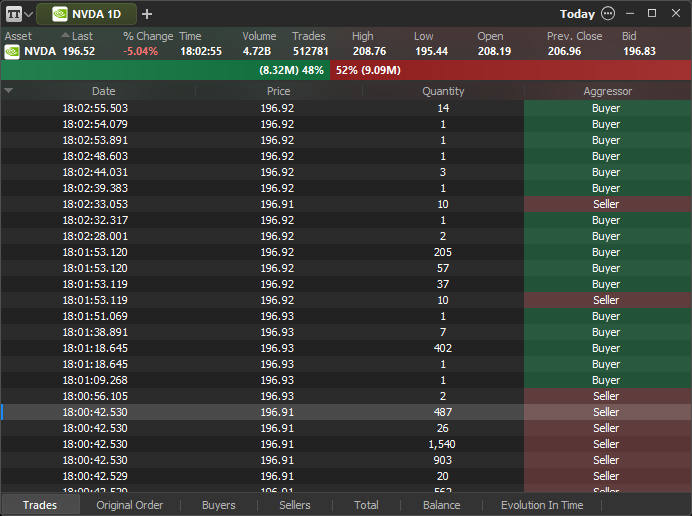Click the Aggressor column header
Image resolution: width=692 pixels, height=516 pixels.
point(608,91)
